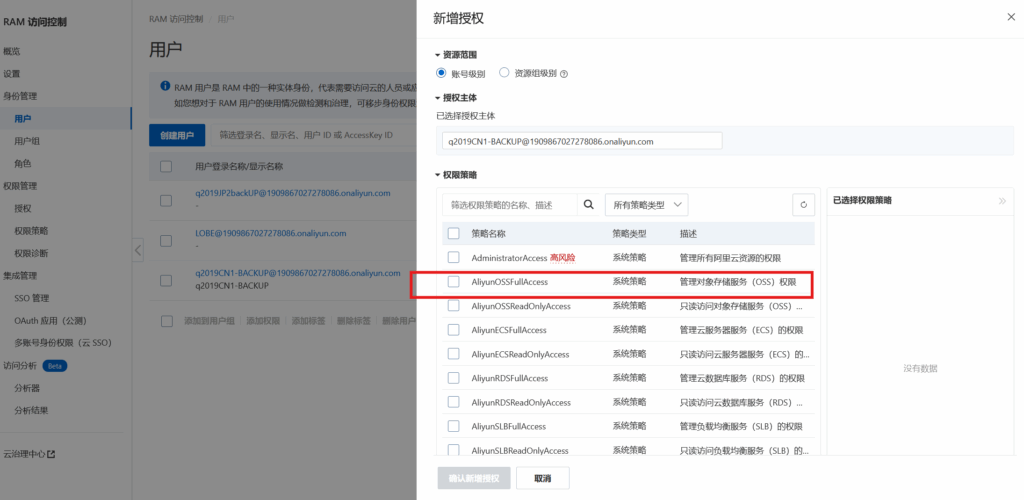Collapse the 已选择权限策略 panel via double-arrow icon

pyautogui.click(x=1002, y=201)
